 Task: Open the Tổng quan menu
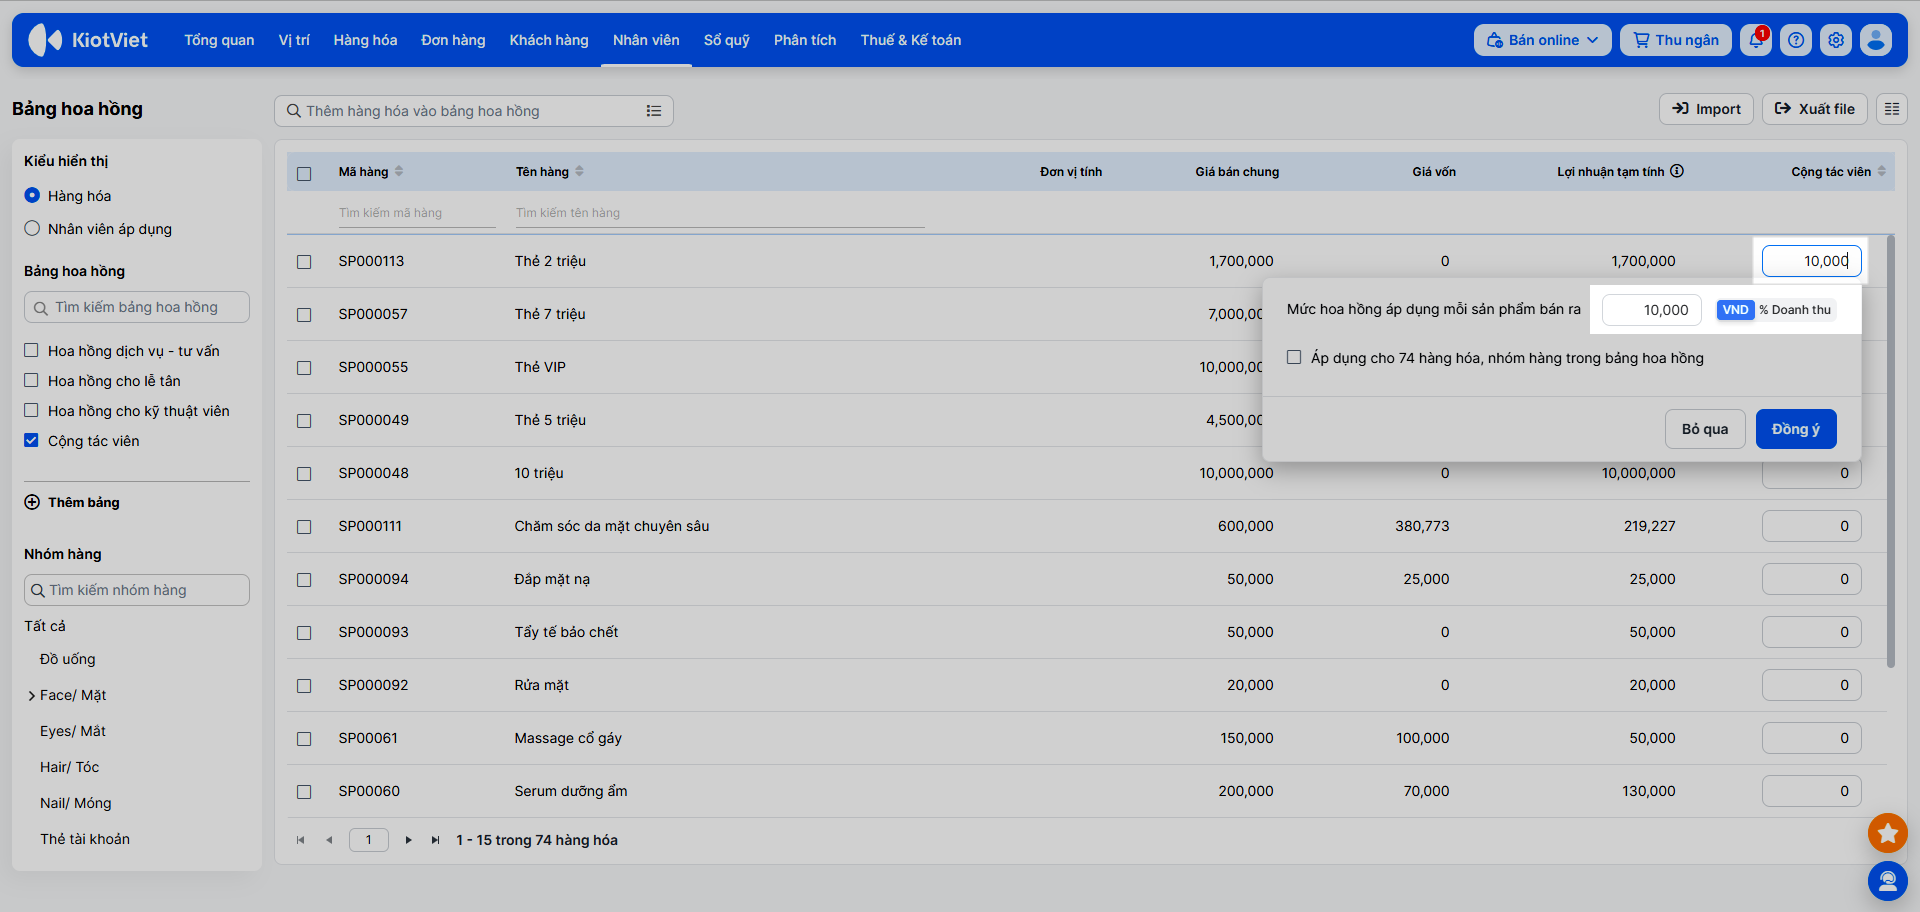pyautogui.click(x=219, y=40)
